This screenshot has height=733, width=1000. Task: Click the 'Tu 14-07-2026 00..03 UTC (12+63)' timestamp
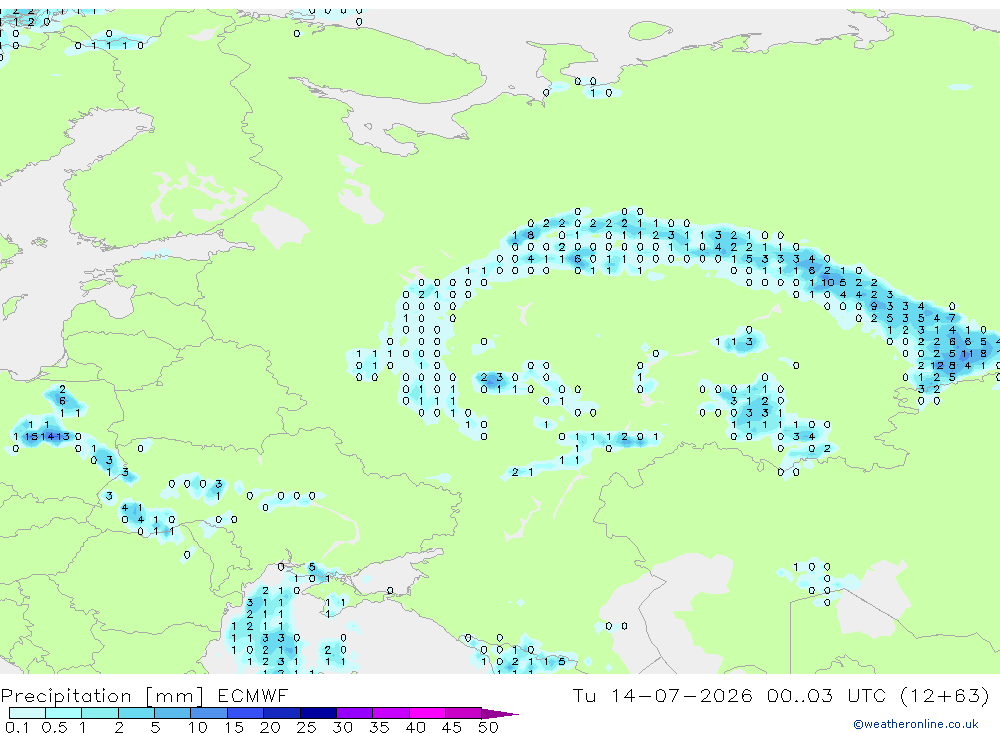[781, 695]
